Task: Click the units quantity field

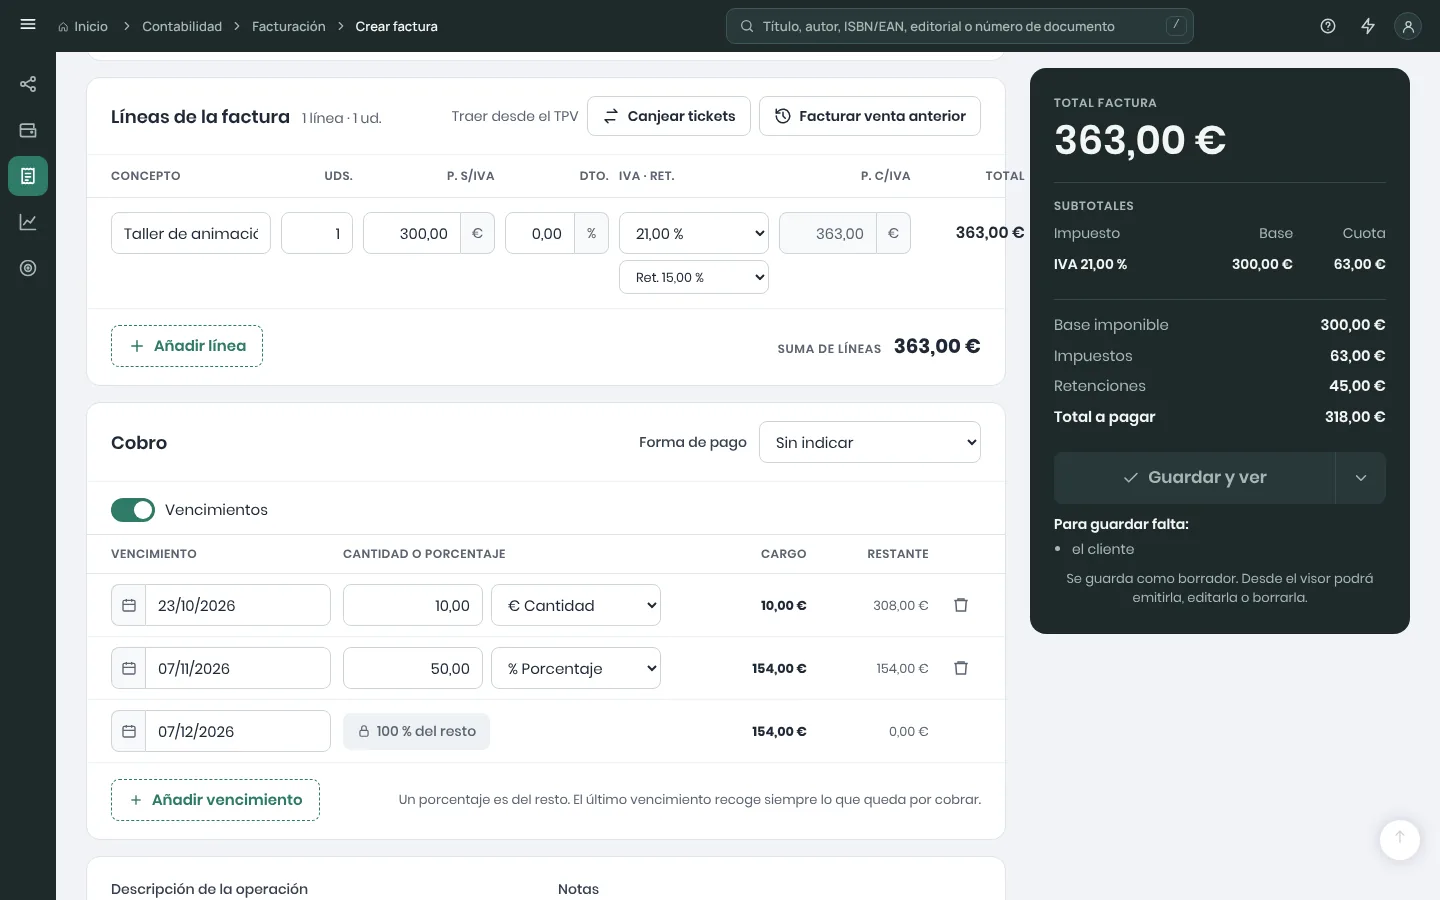Action: tap(317, 233)
